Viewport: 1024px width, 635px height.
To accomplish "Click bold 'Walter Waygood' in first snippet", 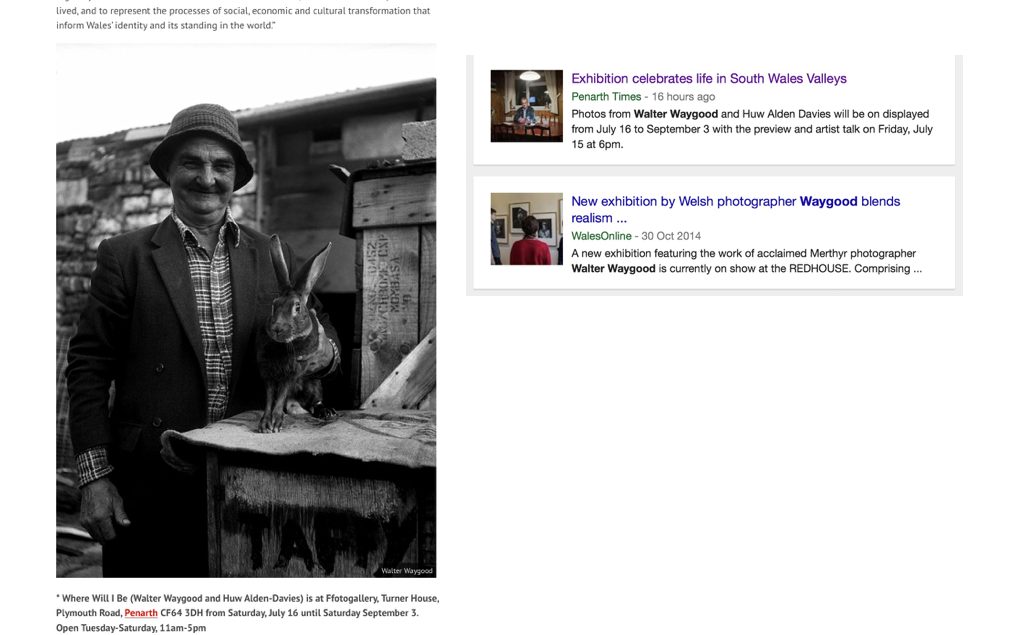I will click(675, 114).
